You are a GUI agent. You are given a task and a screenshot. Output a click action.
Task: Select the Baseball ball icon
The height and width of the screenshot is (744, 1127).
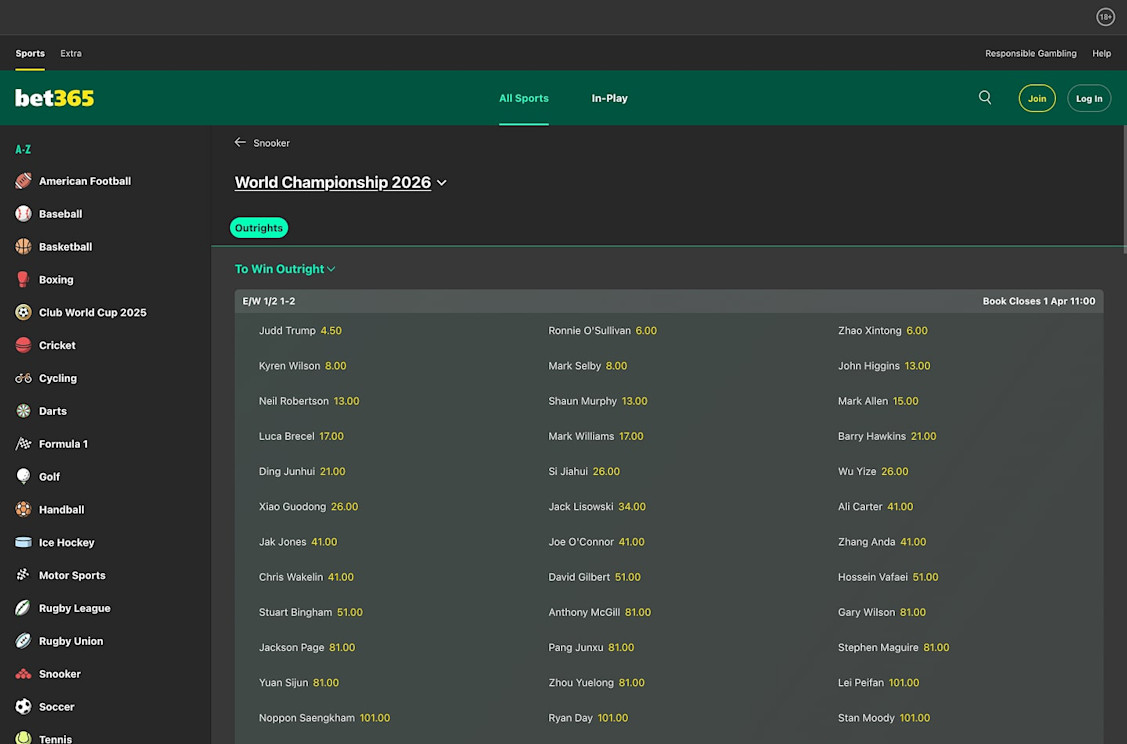[23, 213]
